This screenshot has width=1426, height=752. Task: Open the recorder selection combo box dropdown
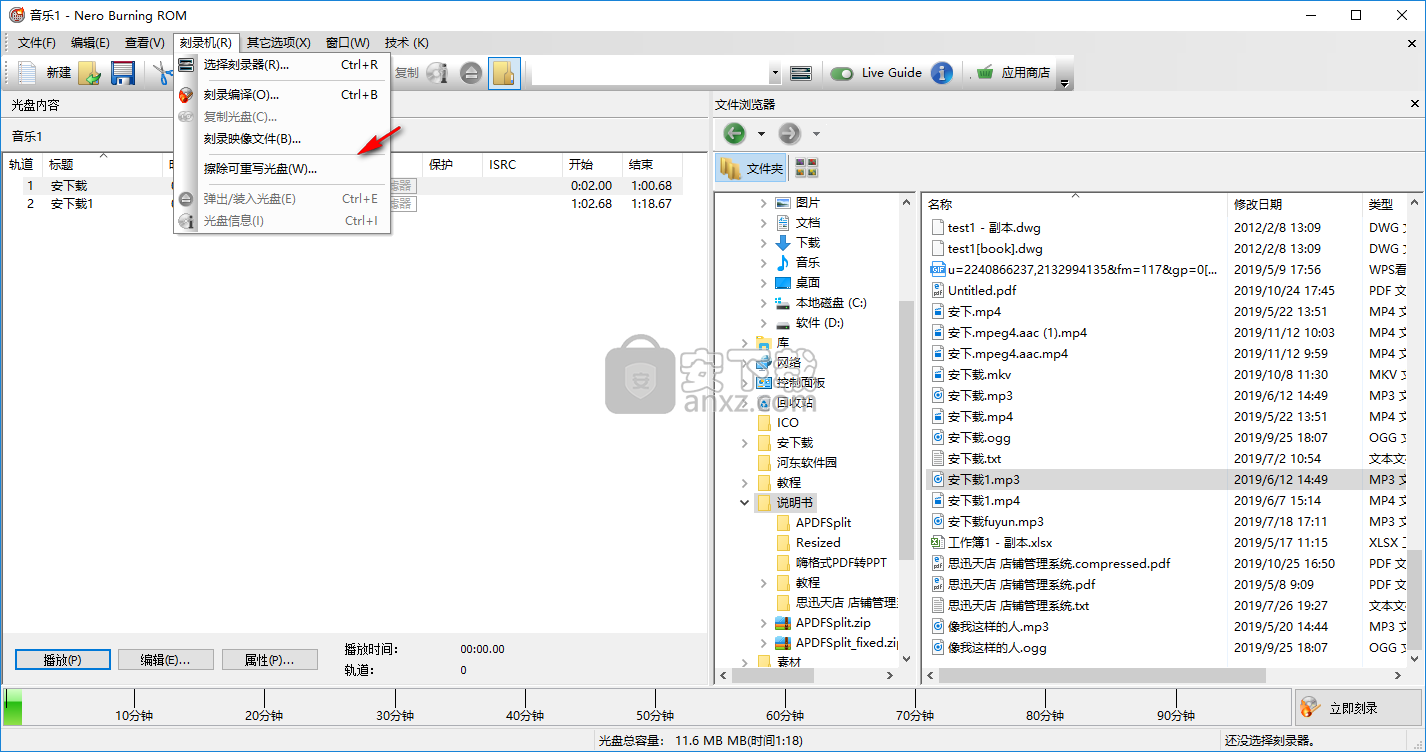pos(775,72)
